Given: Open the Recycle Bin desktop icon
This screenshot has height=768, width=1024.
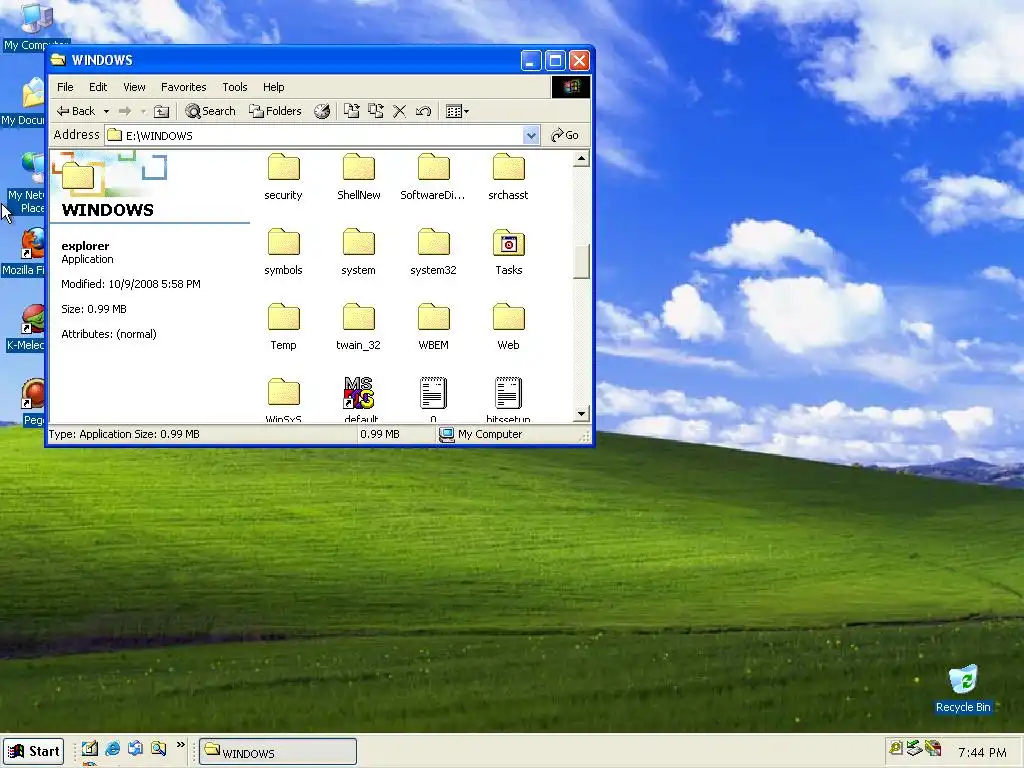Looking at the screenshot, I should click(963, 688).
